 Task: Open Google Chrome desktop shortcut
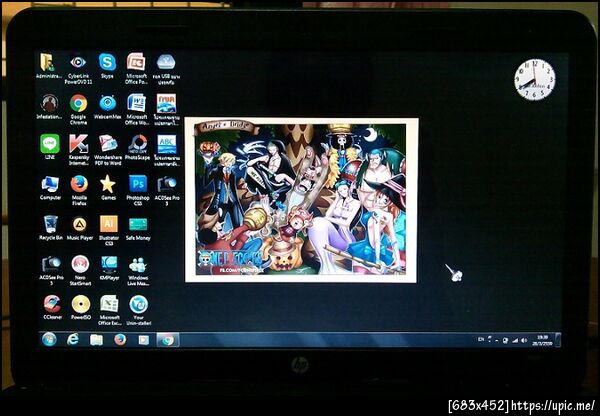click(x=78, y=109)
